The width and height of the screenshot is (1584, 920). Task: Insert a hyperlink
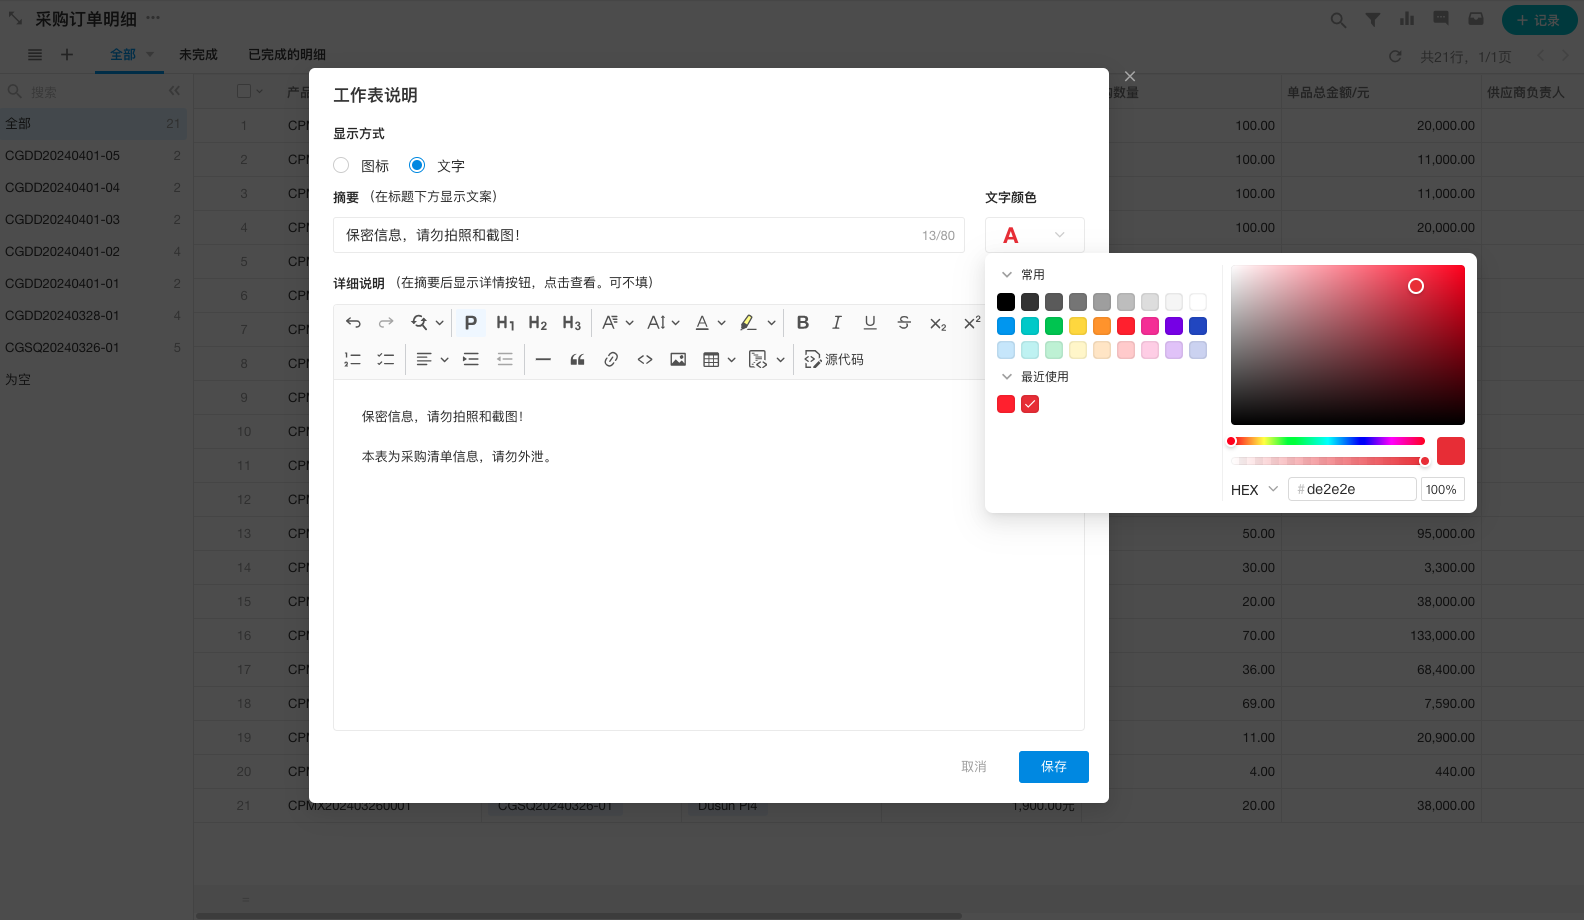coord(611,360)
